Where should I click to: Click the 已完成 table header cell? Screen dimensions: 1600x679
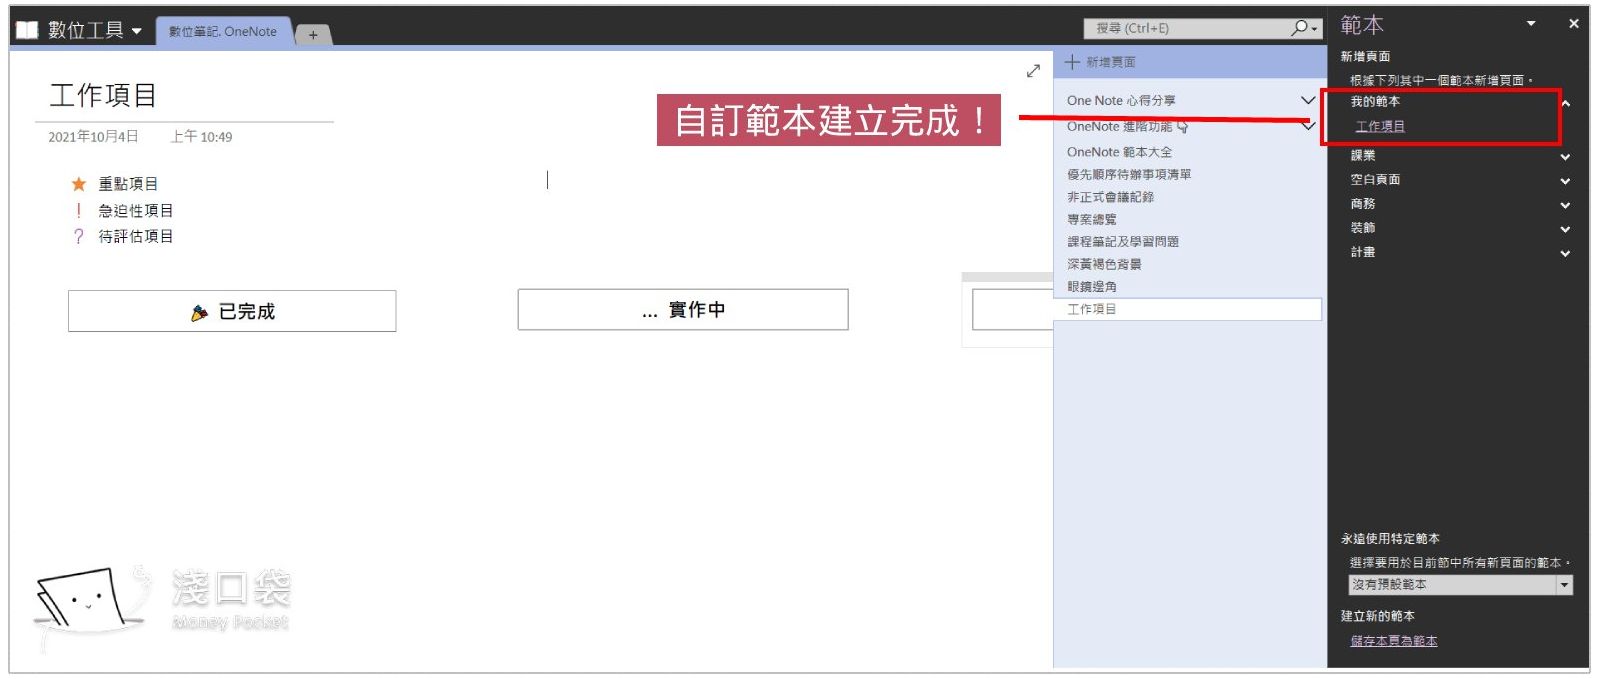tap(232, 311)
